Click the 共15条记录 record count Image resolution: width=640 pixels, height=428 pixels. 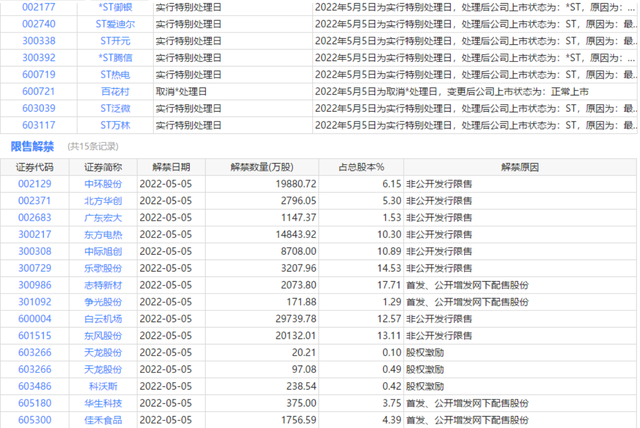click(93, 146)
